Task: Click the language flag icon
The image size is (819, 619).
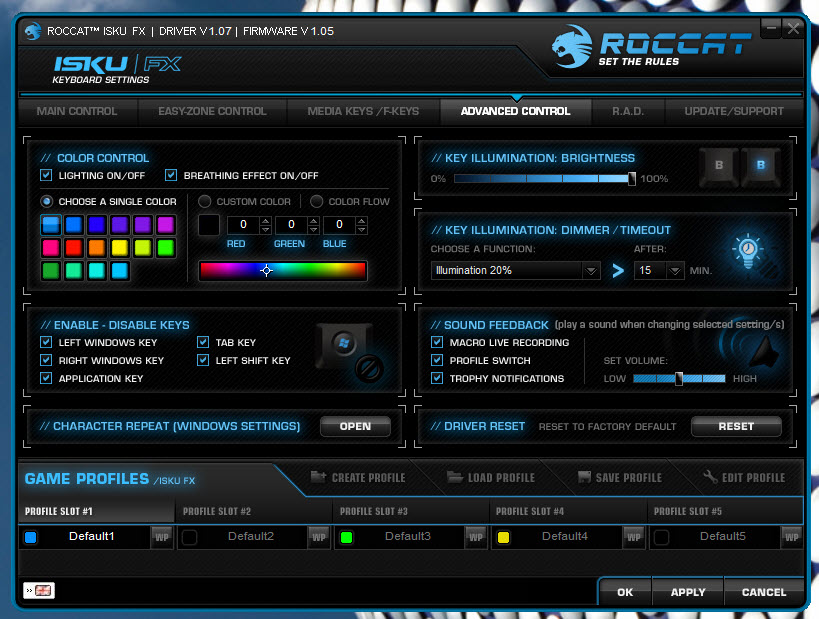Action: [x=39, y=590]
